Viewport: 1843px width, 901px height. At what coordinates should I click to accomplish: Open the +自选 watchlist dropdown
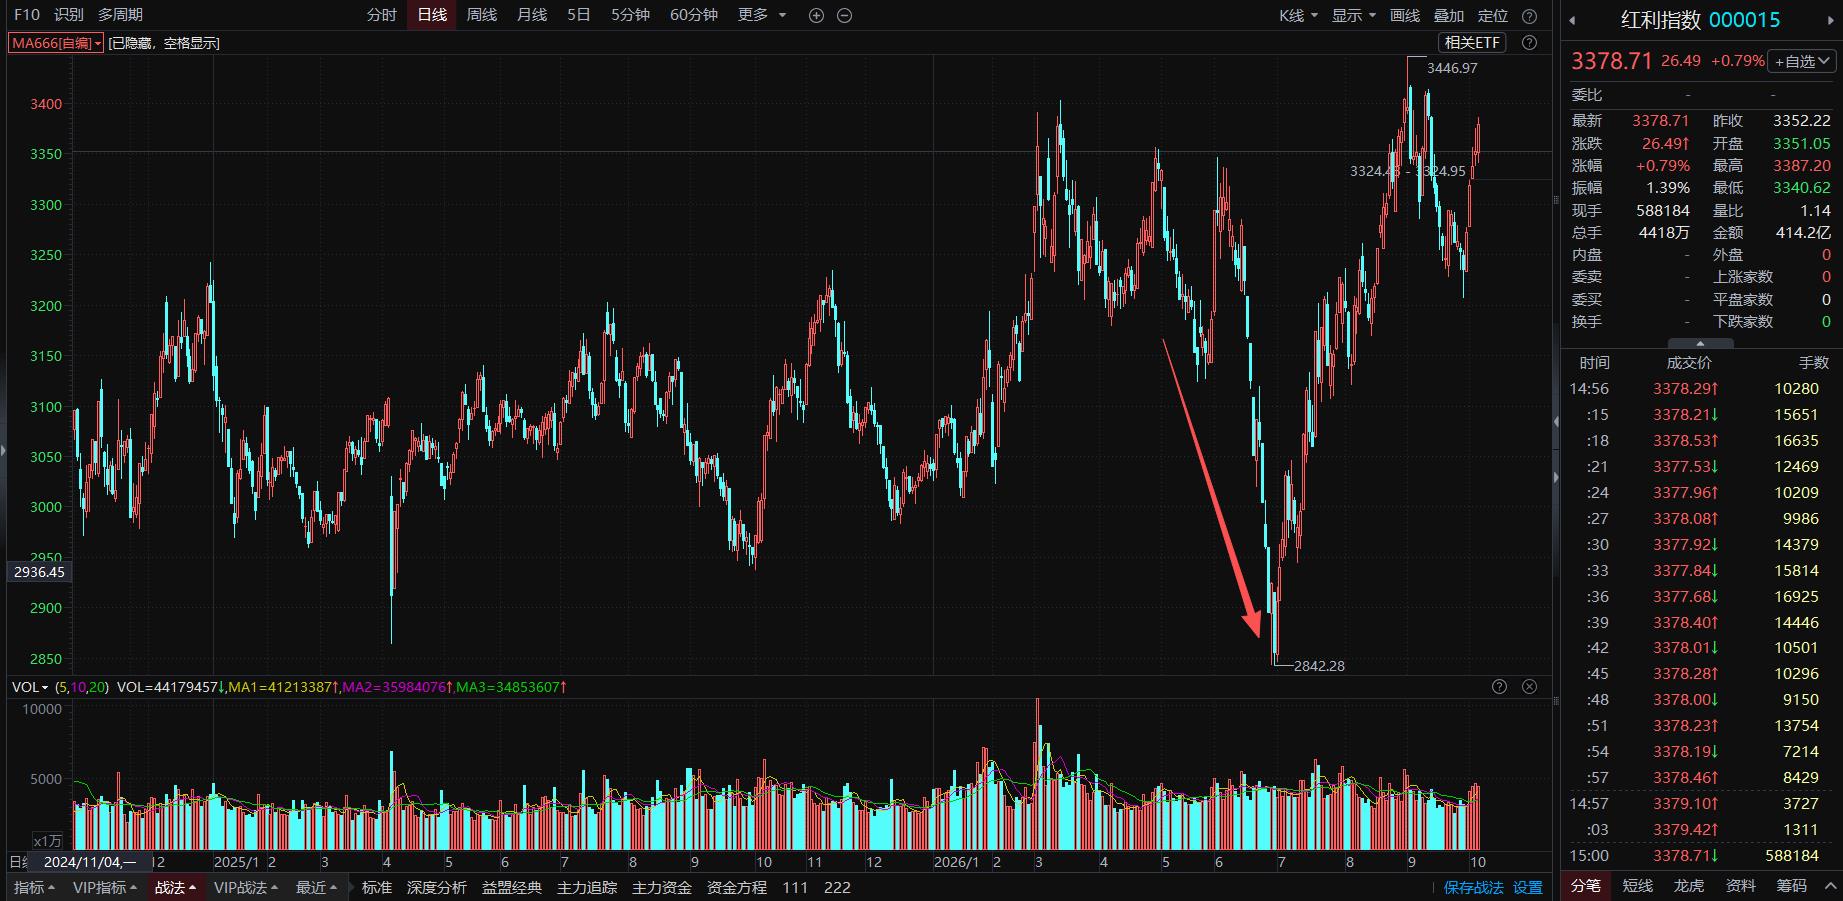click(x=1803, y=61)
